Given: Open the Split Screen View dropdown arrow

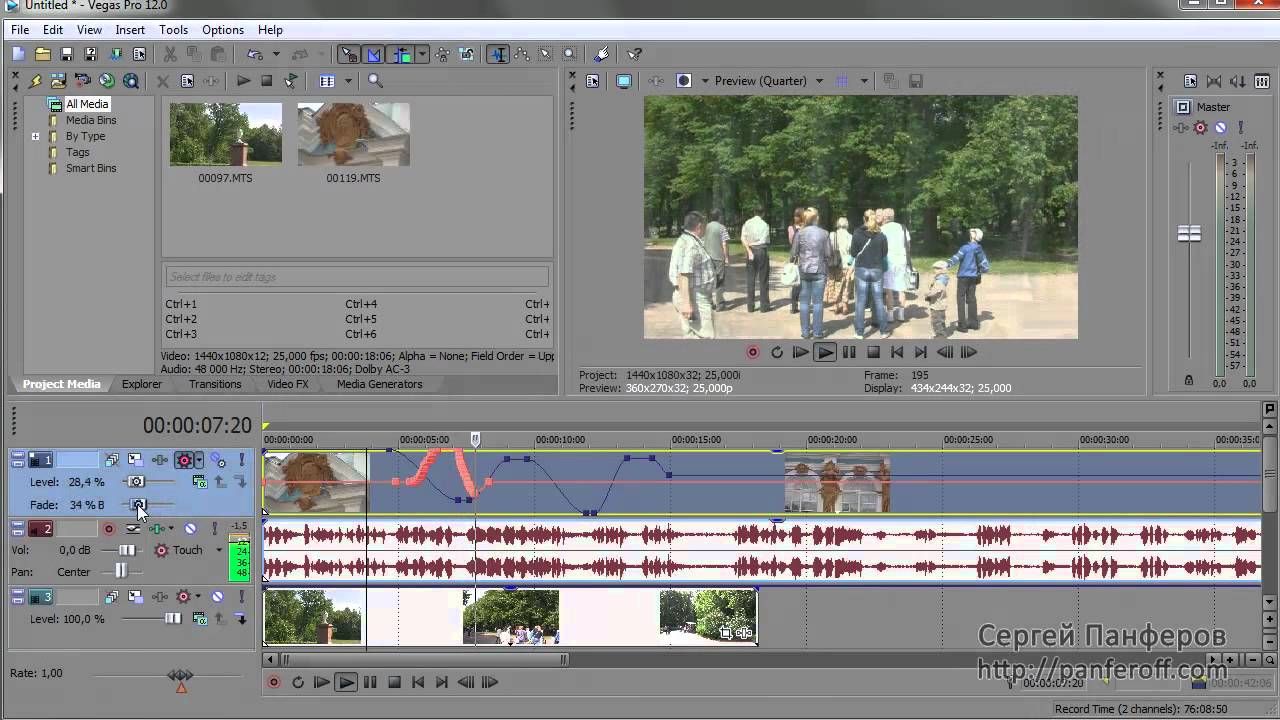Looking at the screenshot, I should pyautogui.click(x=705, y=81).
